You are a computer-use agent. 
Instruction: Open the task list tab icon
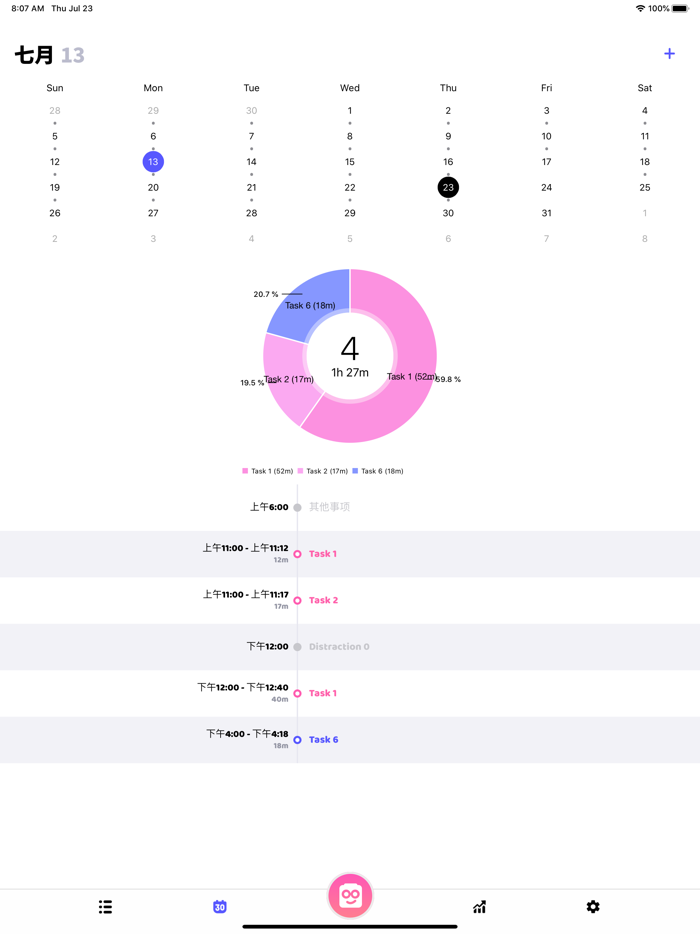[x=105, y=906]
